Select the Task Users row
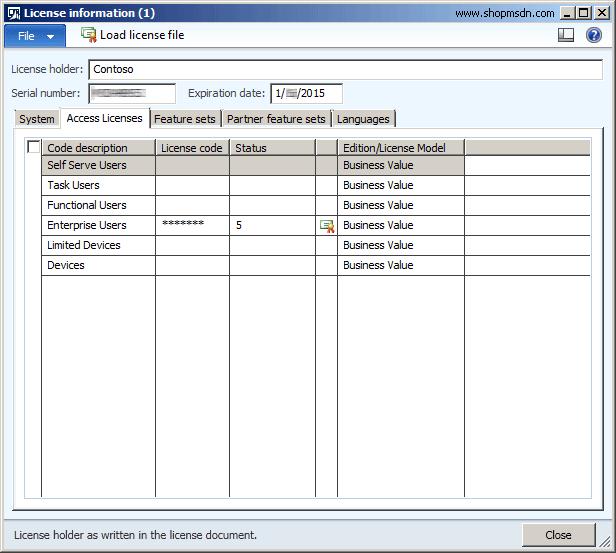The width and height of the screenshot is (616, 553). 98,185
